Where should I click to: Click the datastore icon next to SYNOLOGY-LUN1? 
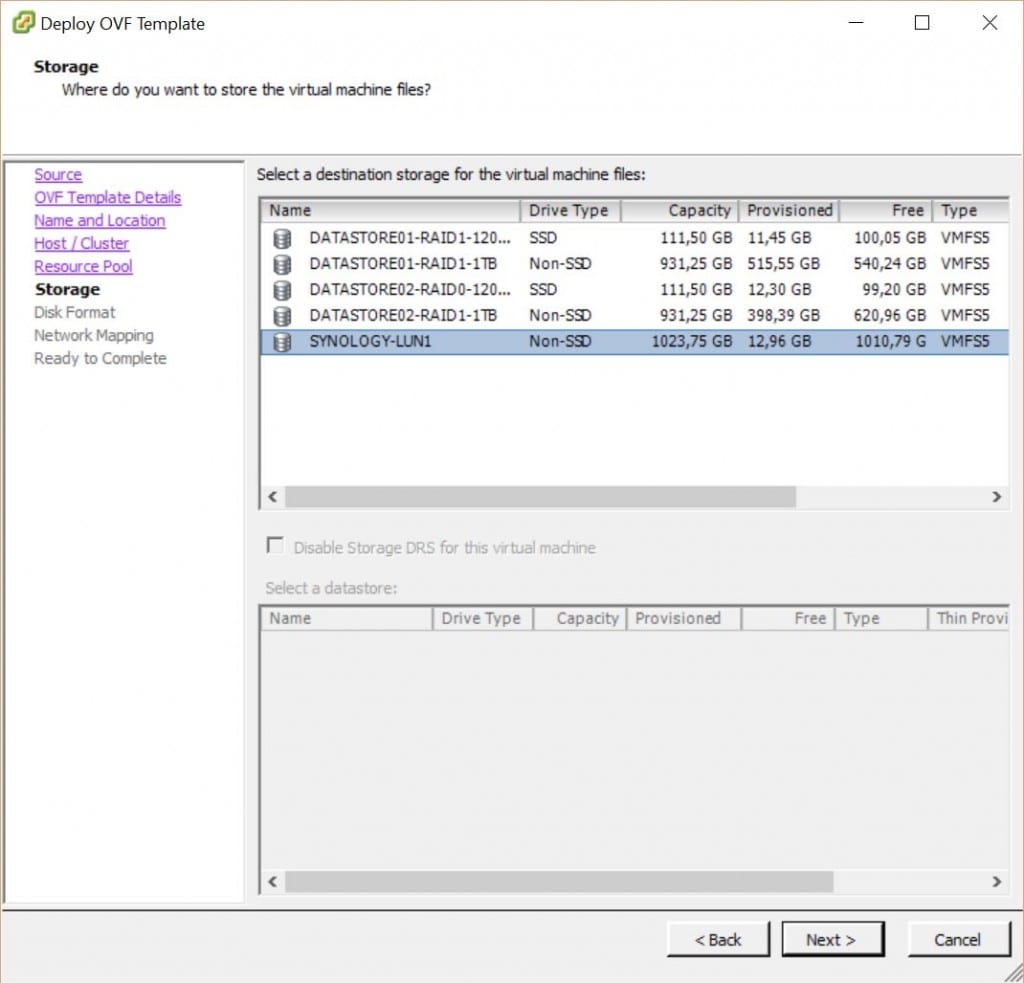click(282, 341)
